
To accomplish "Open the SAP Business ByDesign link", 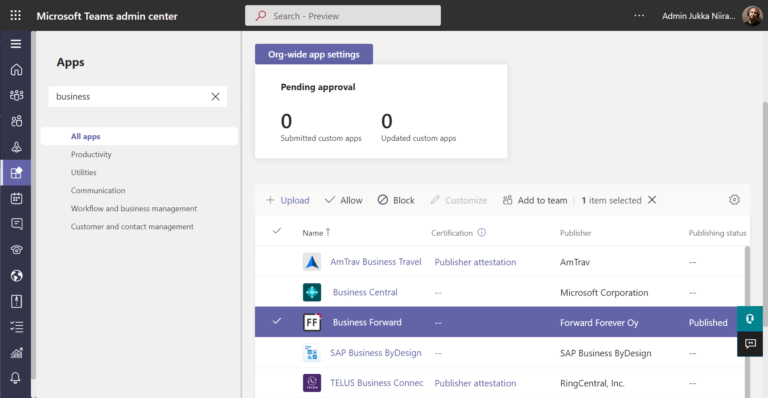I will click(376, 352).
